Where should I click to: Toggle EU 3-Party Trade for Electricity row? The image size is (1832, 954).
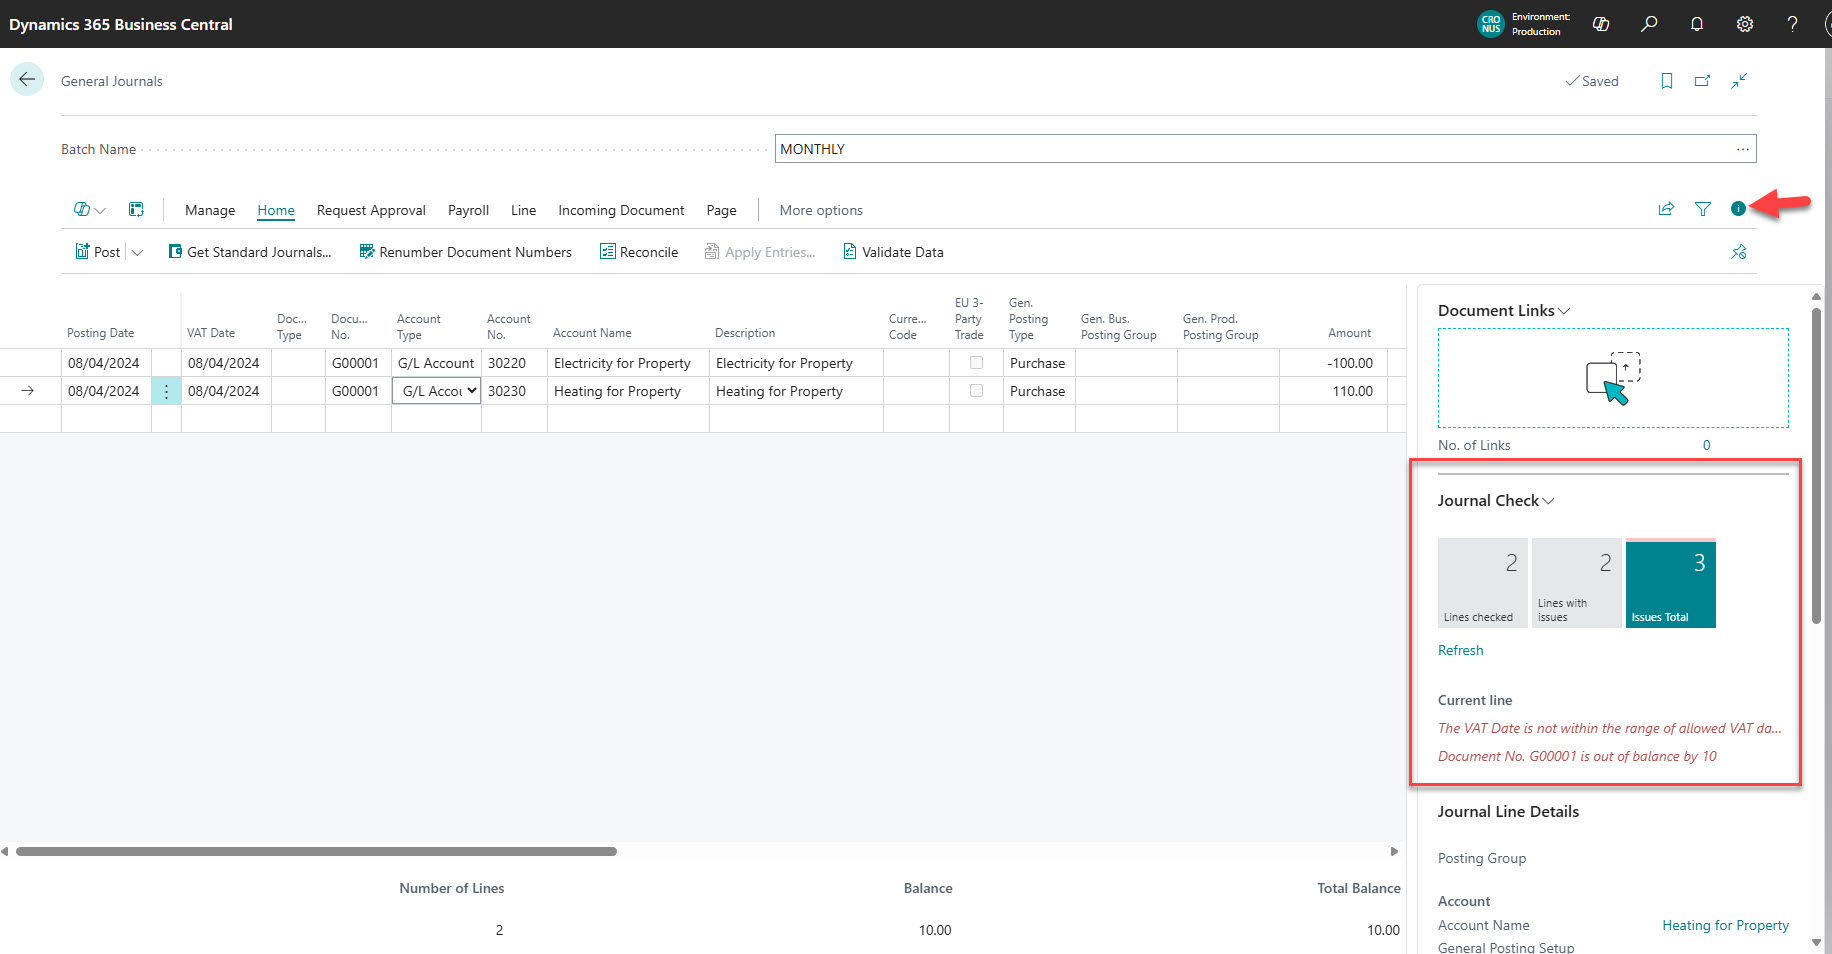coord(976,363)
